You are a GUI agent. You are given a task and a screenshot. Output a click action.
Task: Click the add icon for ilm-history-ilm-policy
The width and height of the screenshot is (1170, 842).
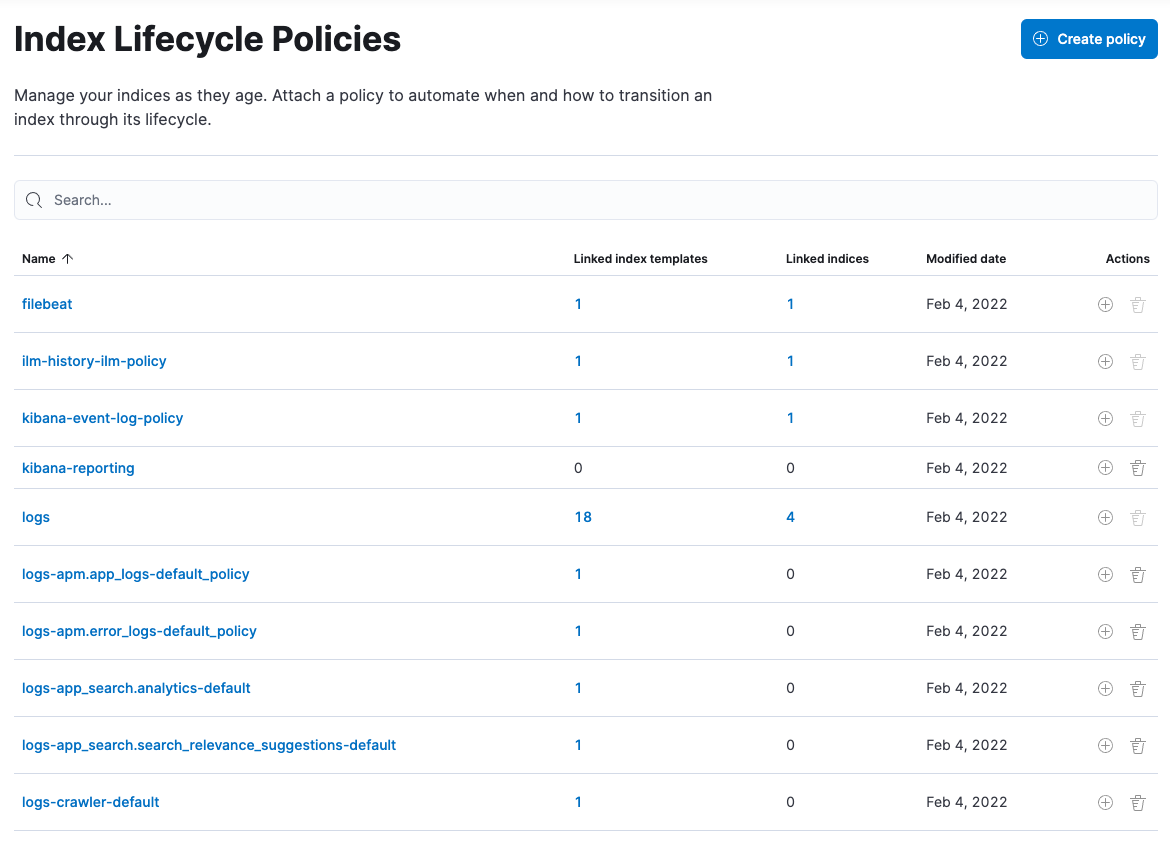point(1105,361)
